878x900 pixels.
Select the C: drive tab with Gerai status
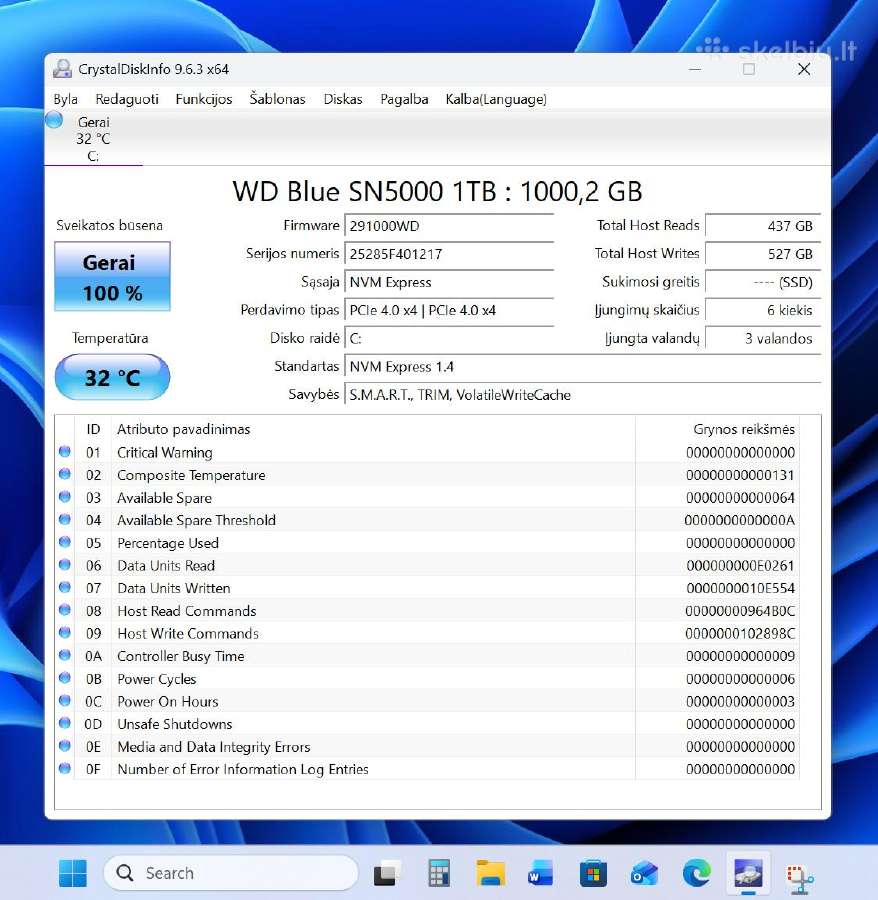(93, 138)
